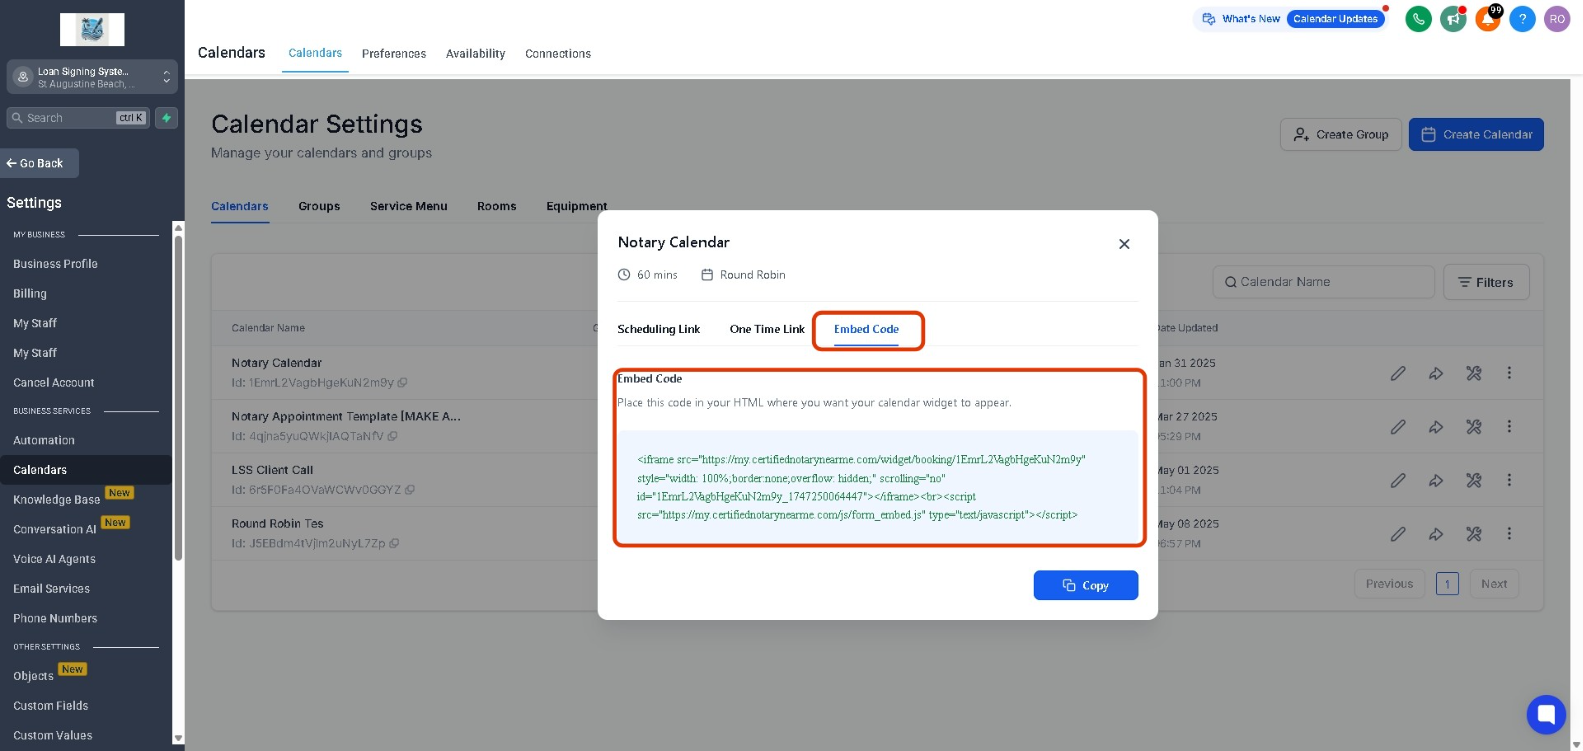Switch to the Equipment tab
Screen dimensions: 1583x751
pyautogui.click(x=576, y=206)
